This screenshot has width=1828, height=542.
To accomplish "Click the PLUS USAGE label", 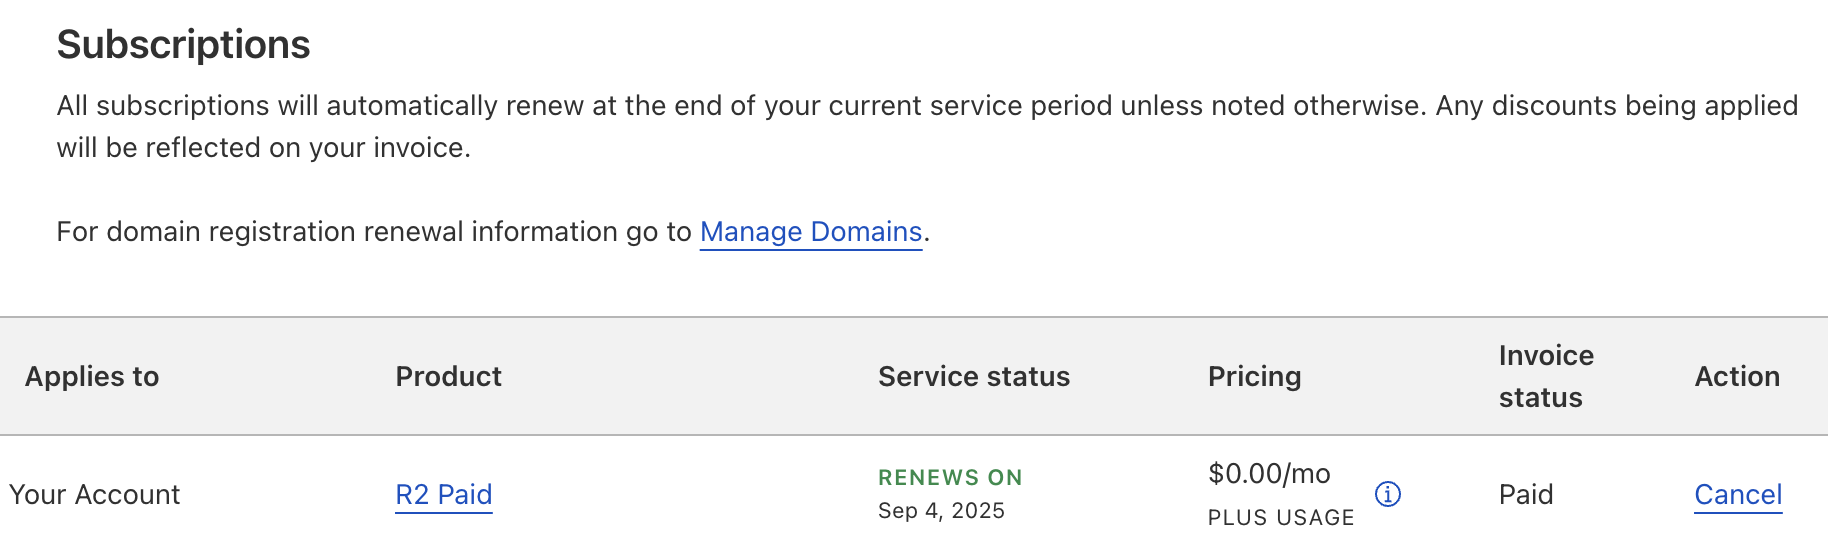I will (x=1281, y=518).
